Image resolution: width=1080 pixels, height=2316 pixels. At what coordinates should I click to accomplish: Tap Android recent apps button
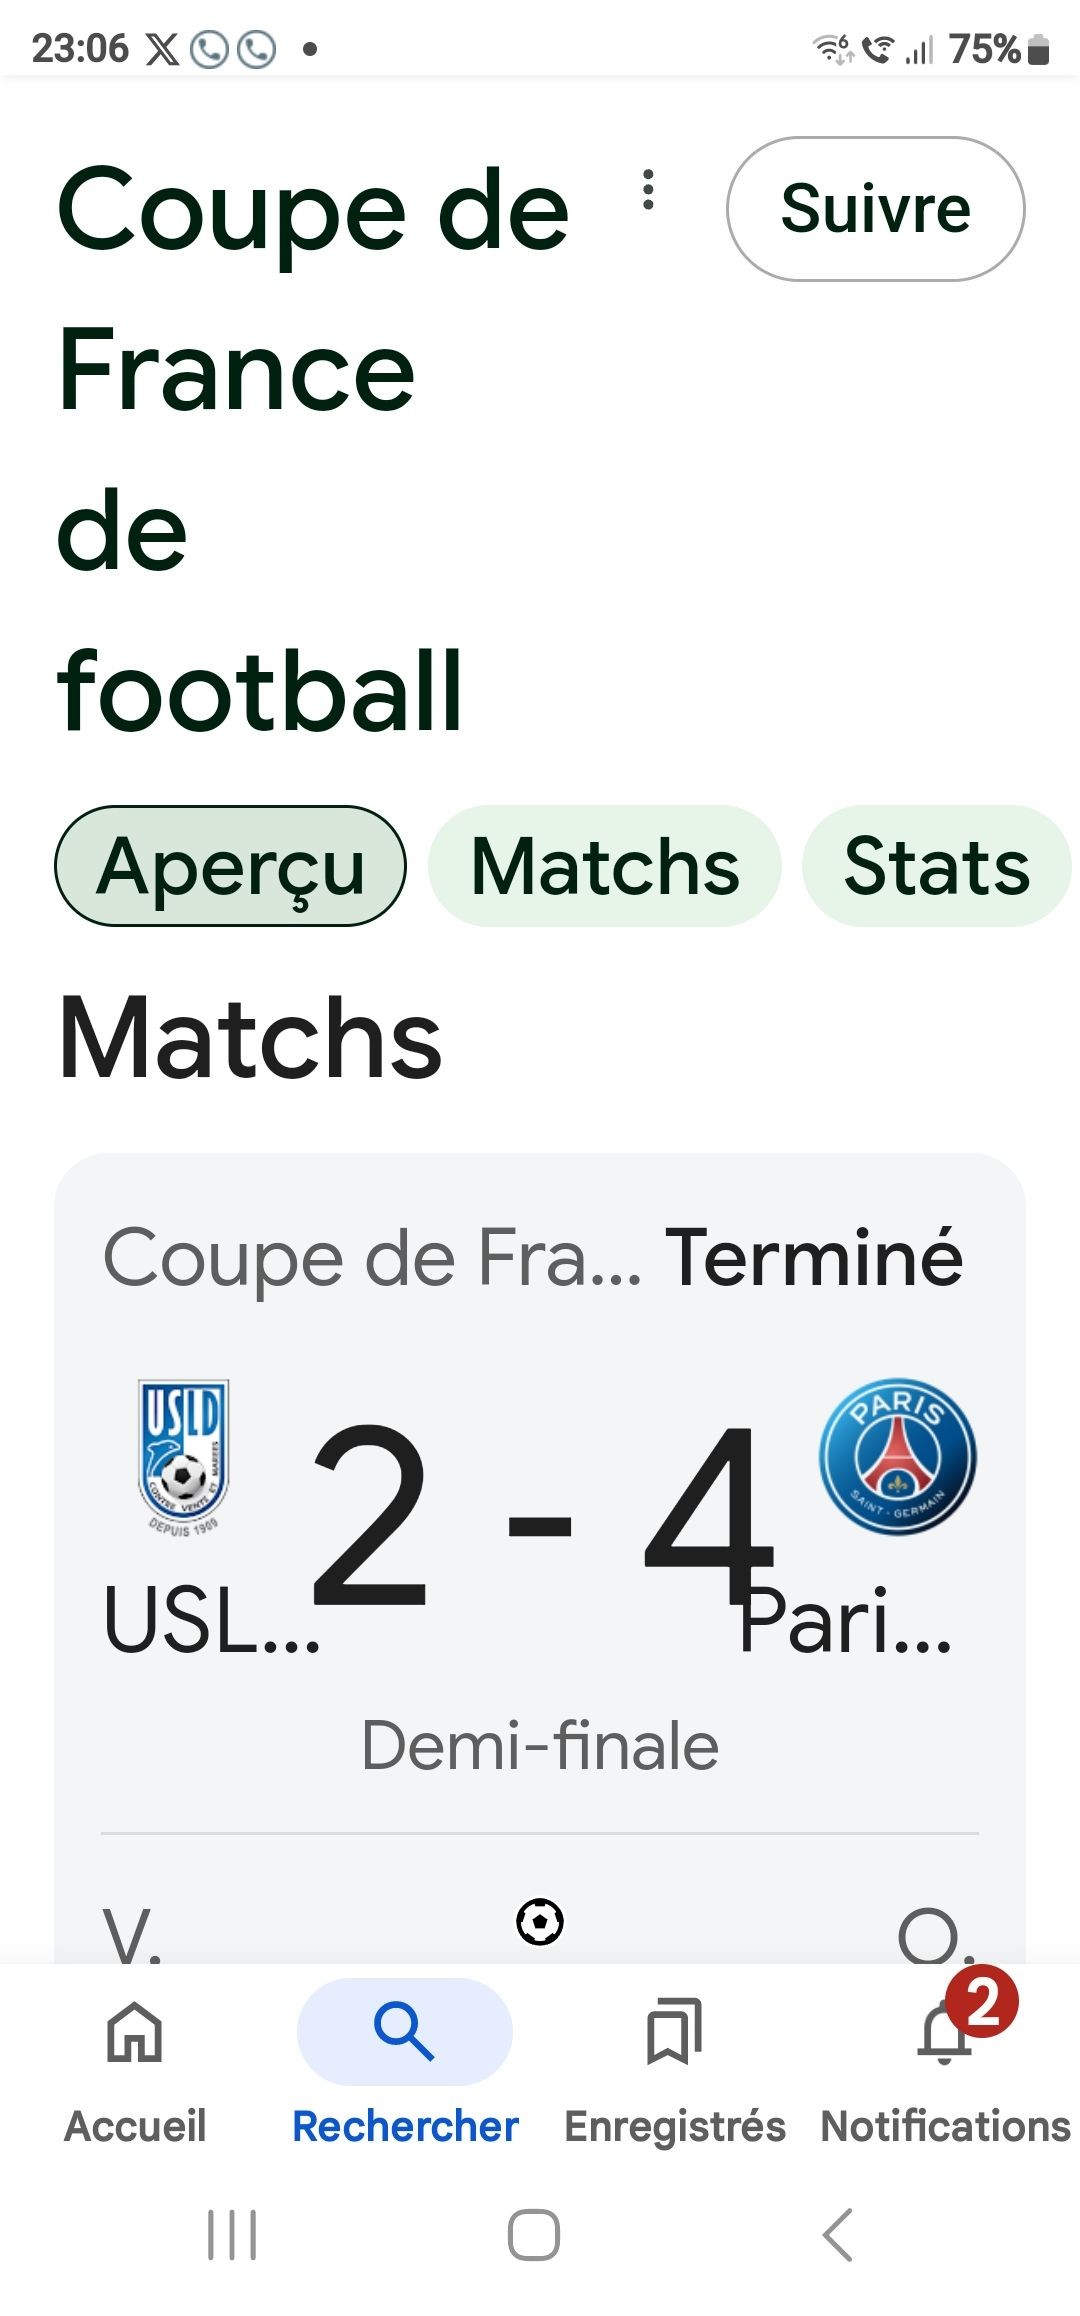[x=232, y=2234]
